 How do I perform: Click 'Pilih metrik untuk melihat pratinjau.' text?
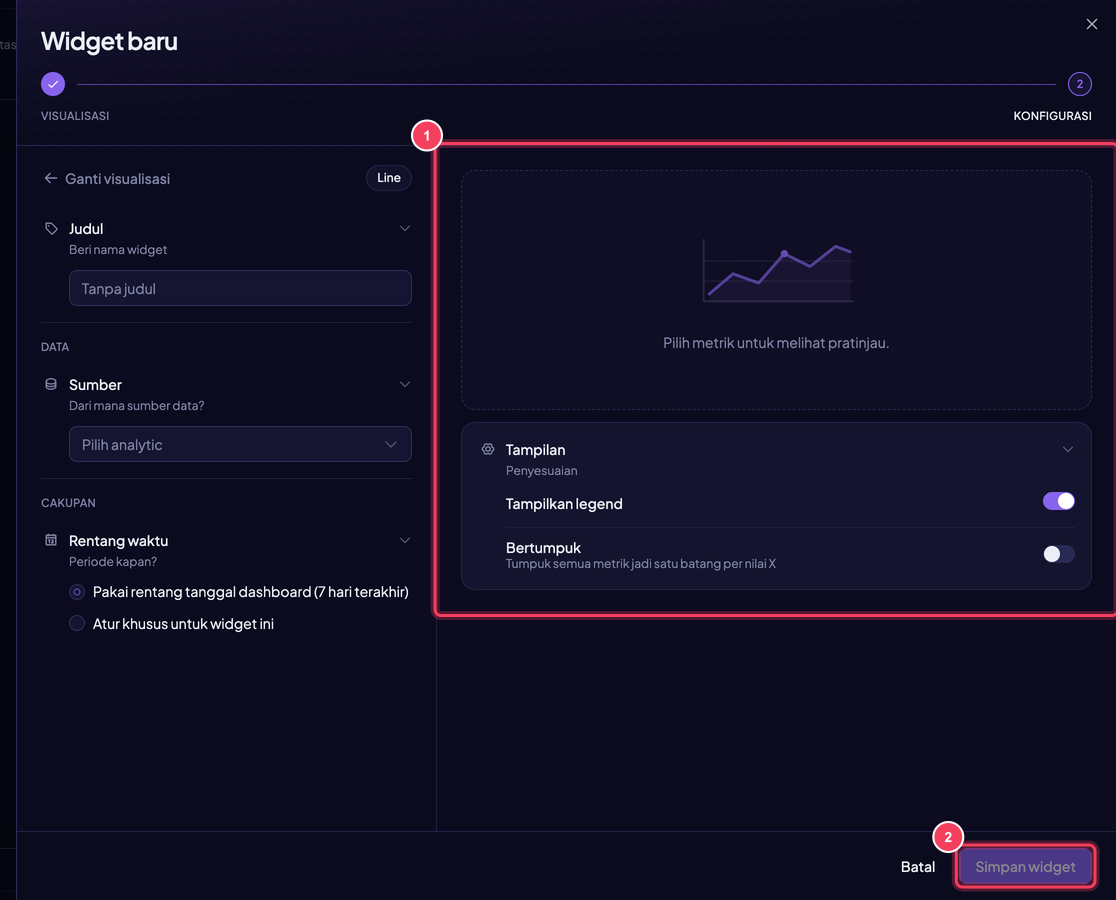click(776, 343)
